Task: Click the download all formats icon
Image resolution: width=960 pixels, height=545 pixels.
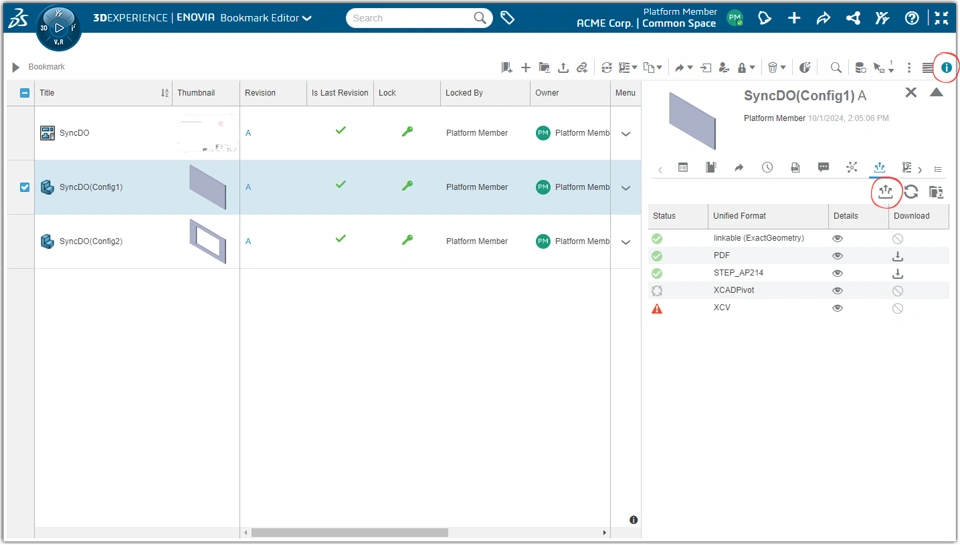Action: 936,192
